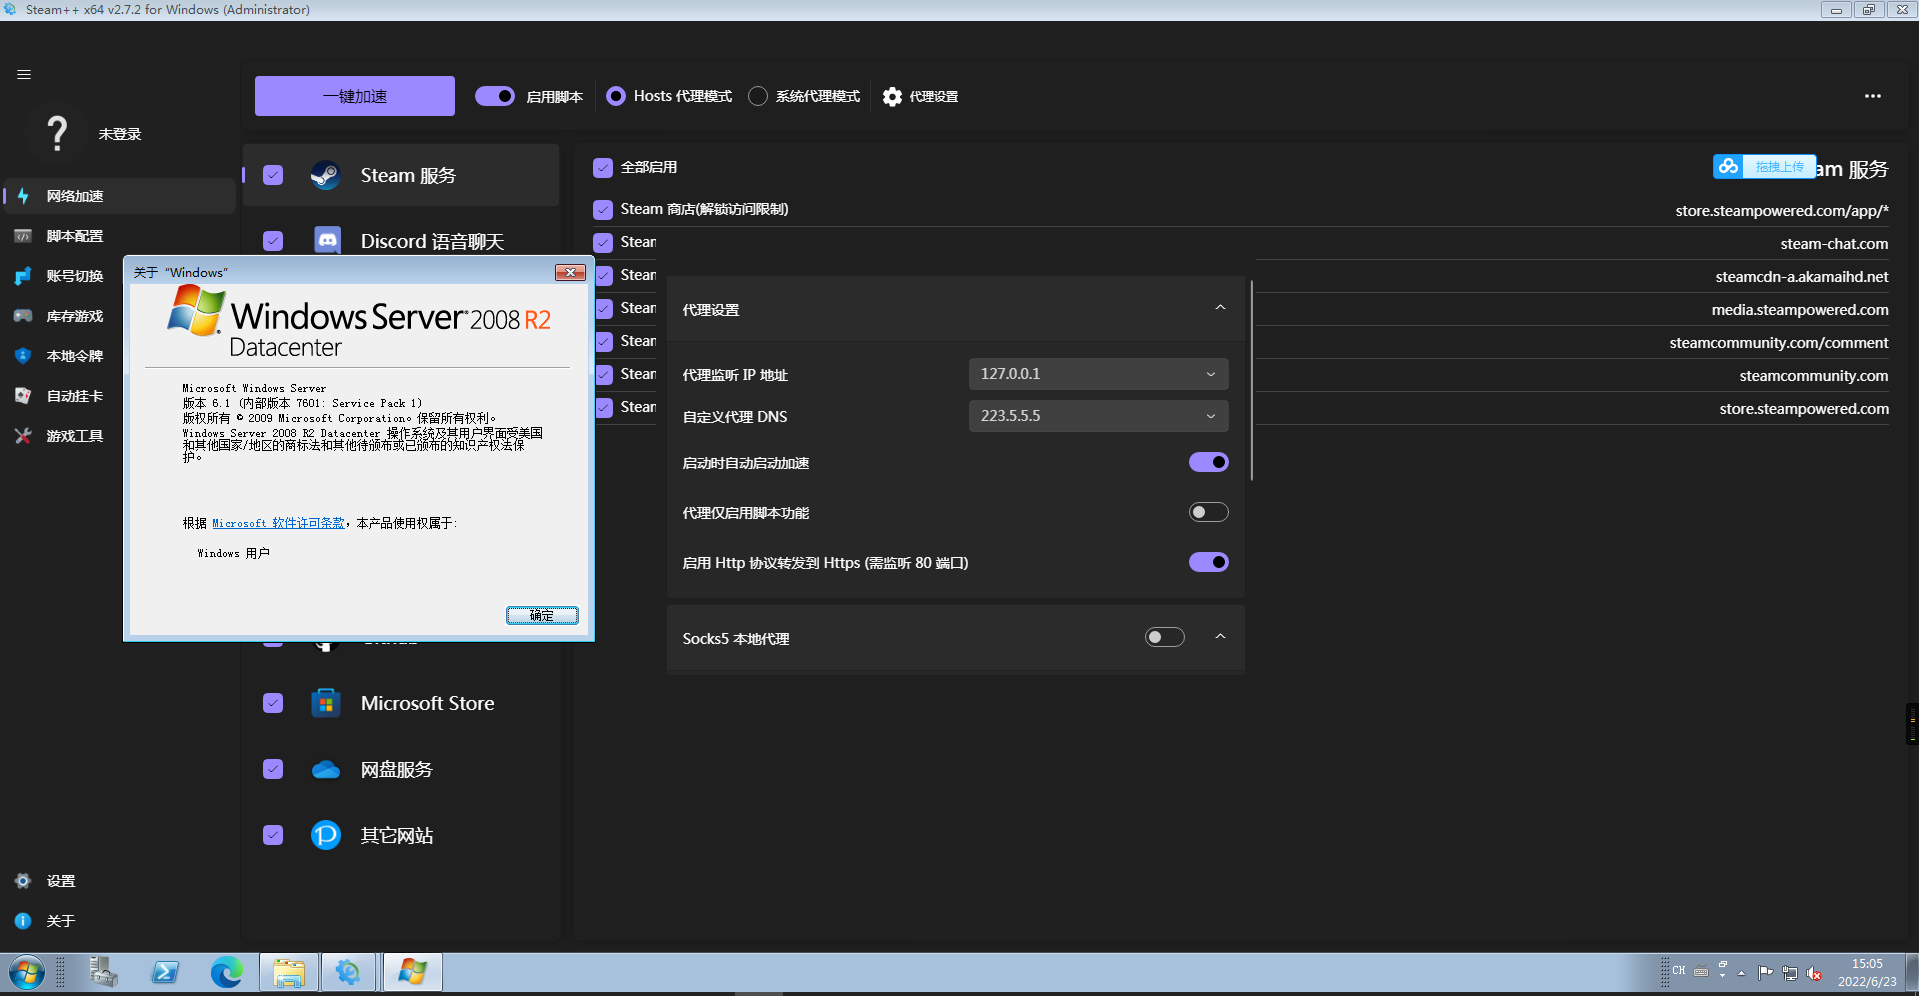Open the hamburger menu top left
The width and height of the screenshot is (1919, 996).
click(x=24, y=74)
